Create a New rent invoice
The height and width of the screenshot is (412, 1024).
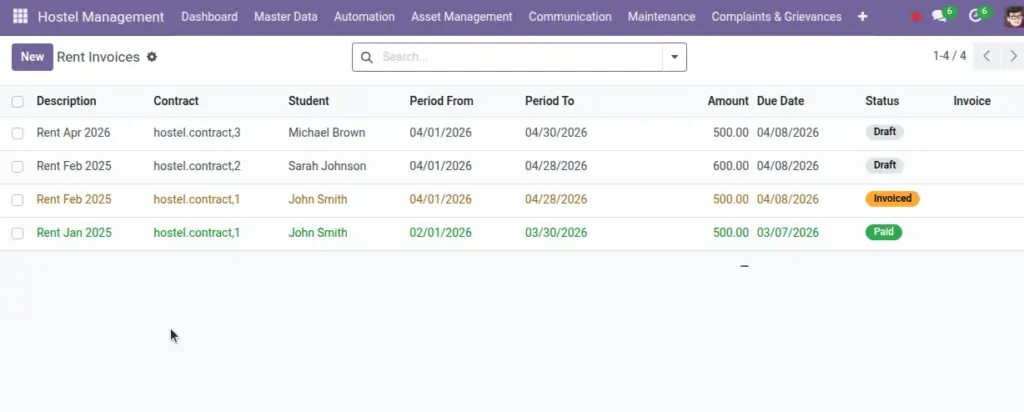click(32, 57)
